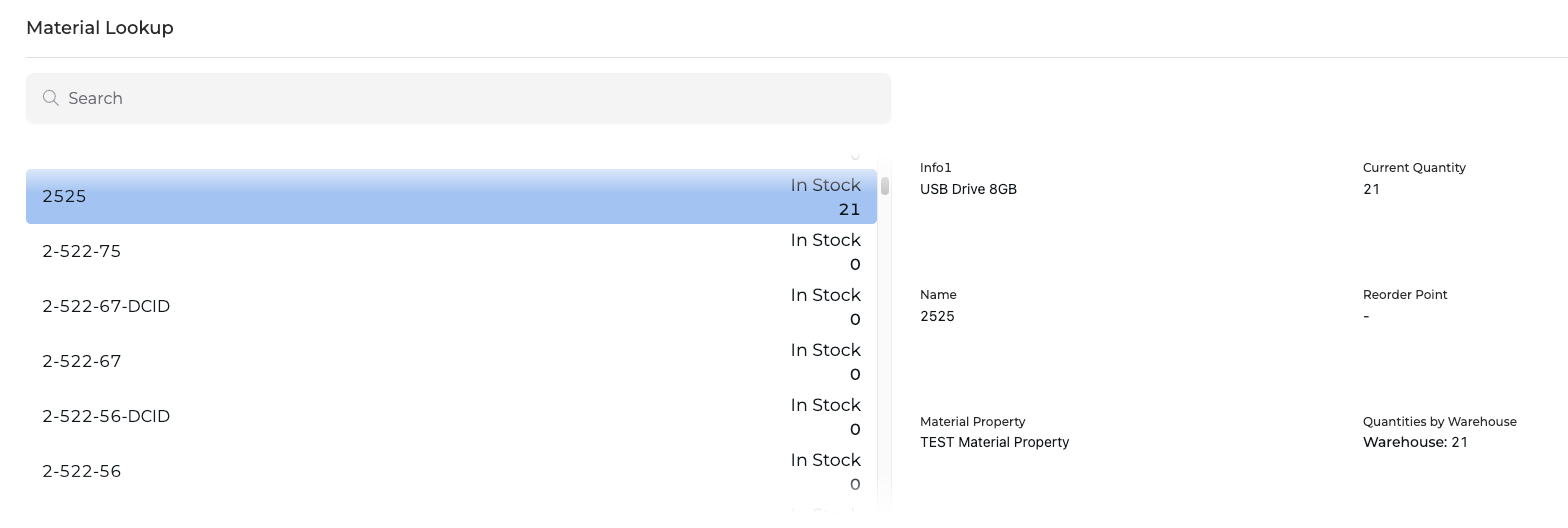1568x528 pixels.
Task: Focus the Search input field
Action: pyautogui.click(x=458, y=98)
